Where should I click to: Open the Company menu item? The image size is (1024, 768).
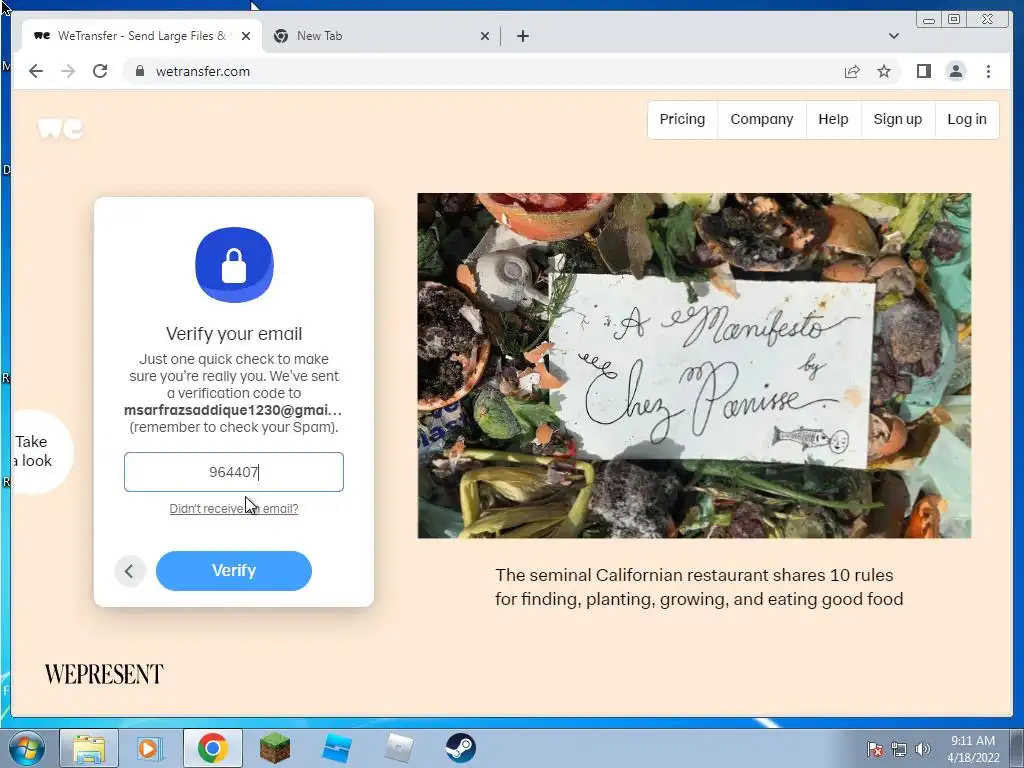coord(761,120)
